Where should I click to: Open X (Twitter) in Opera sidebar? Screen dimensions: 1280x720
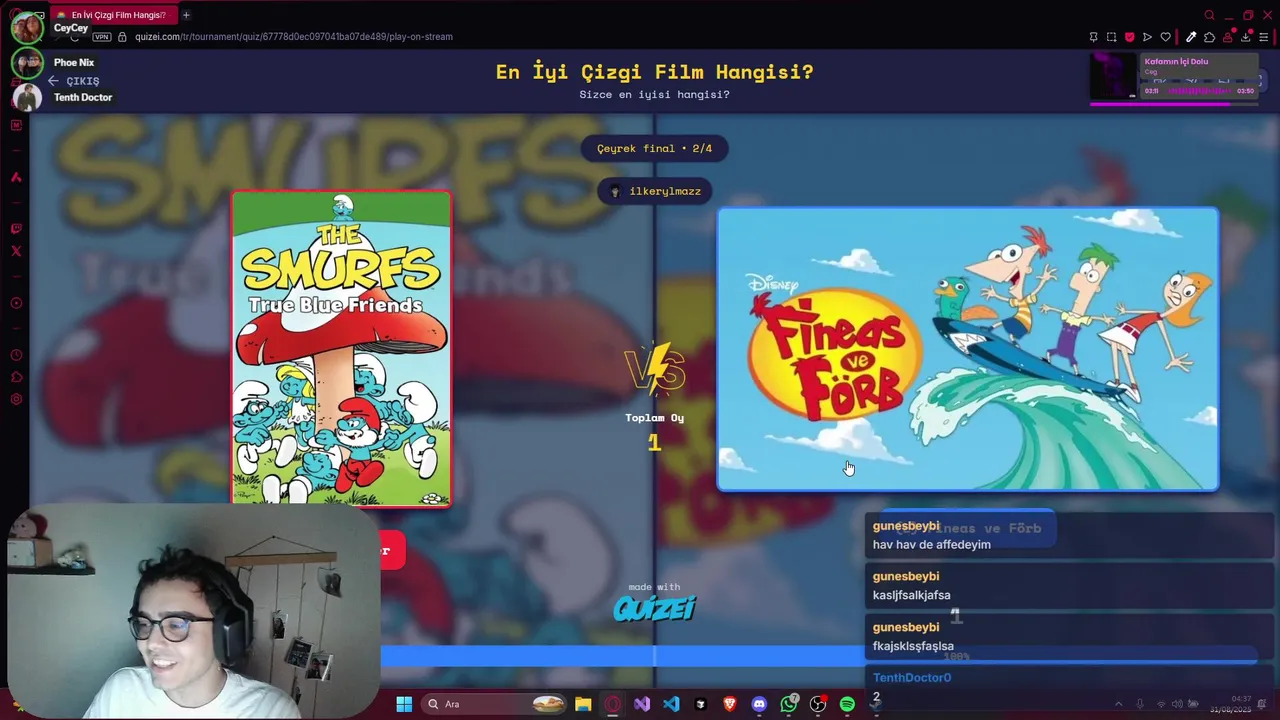[x=16, y=251]
